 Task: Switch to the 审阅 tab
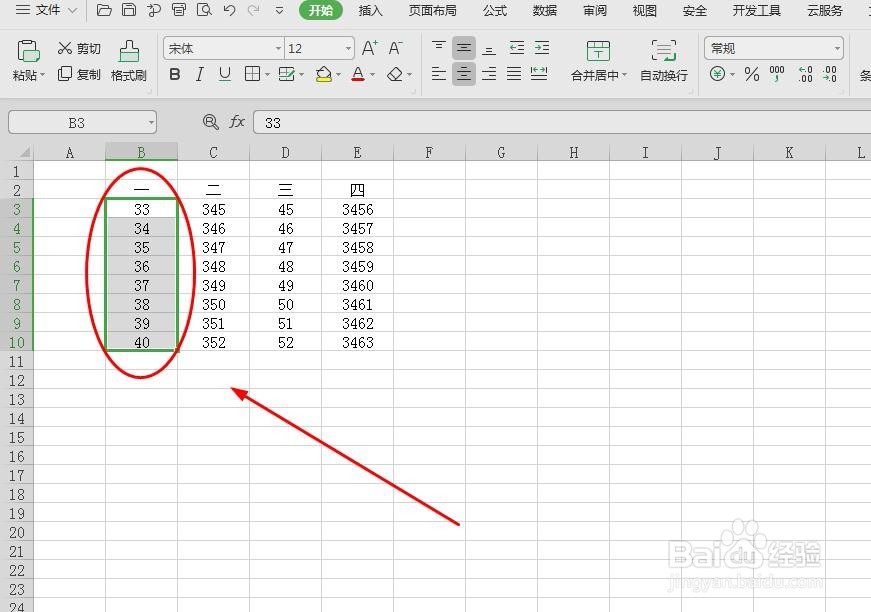coord(595,10)
